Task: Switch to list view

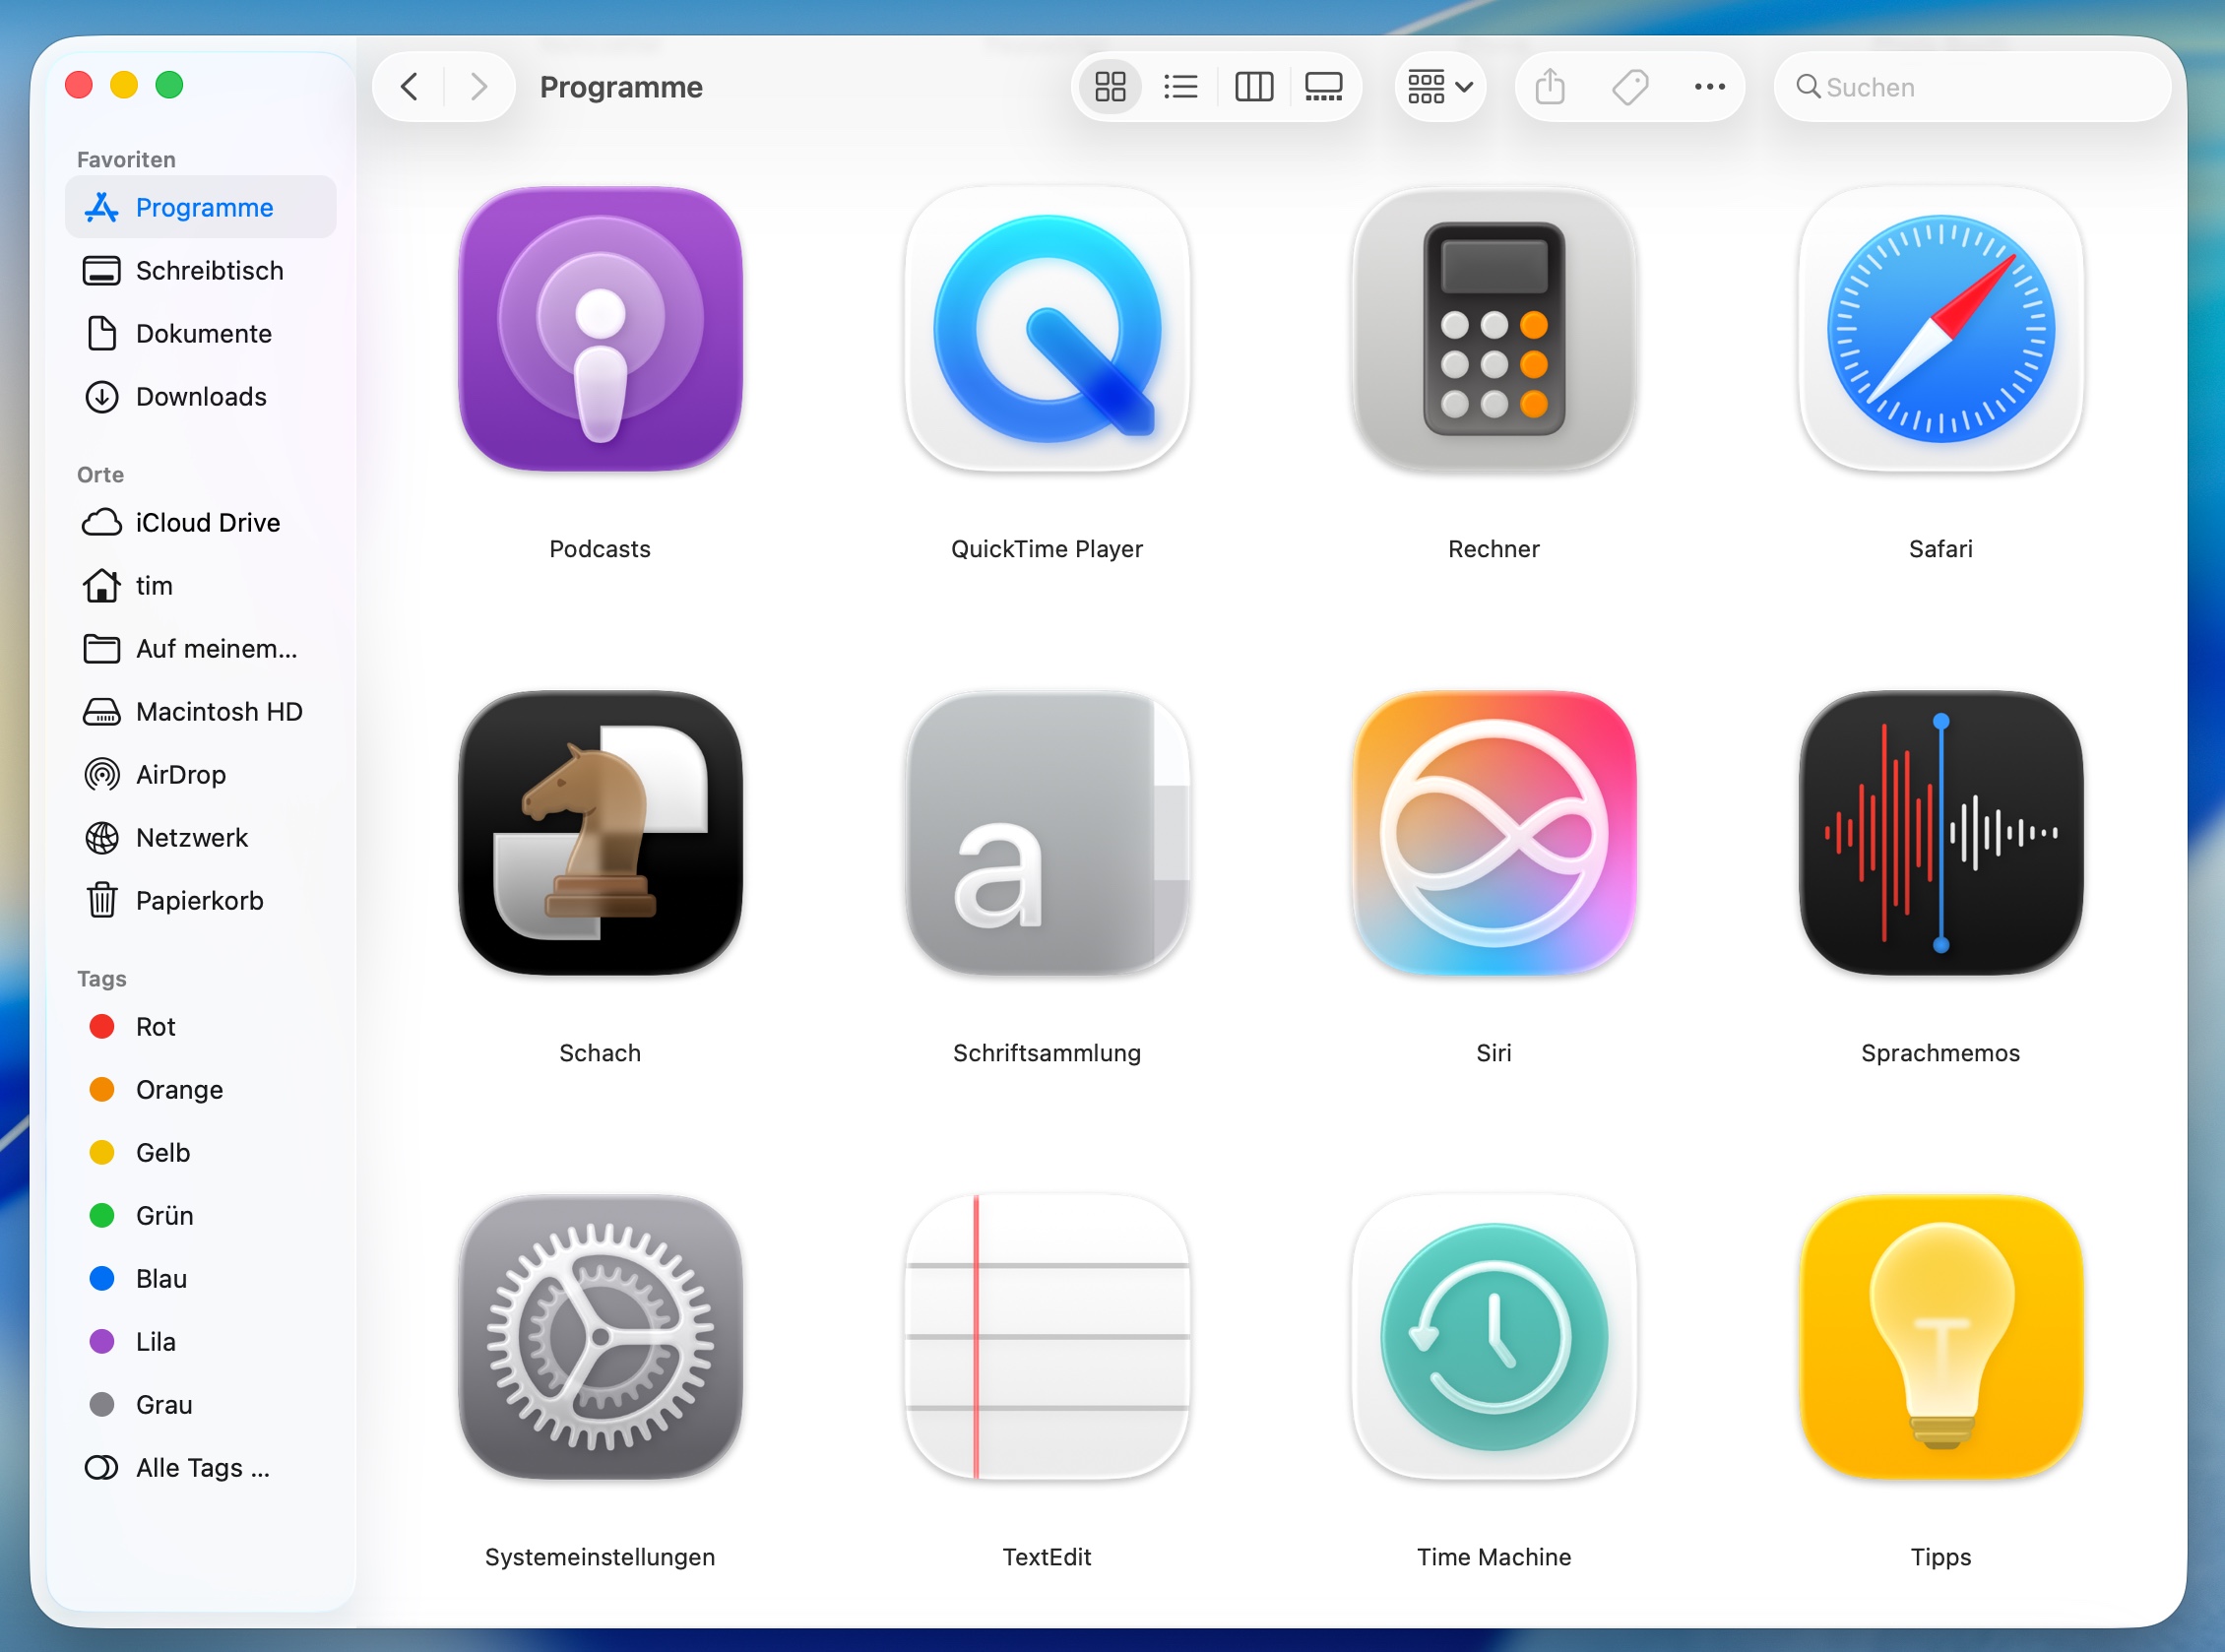Action: coord(1181,87)
